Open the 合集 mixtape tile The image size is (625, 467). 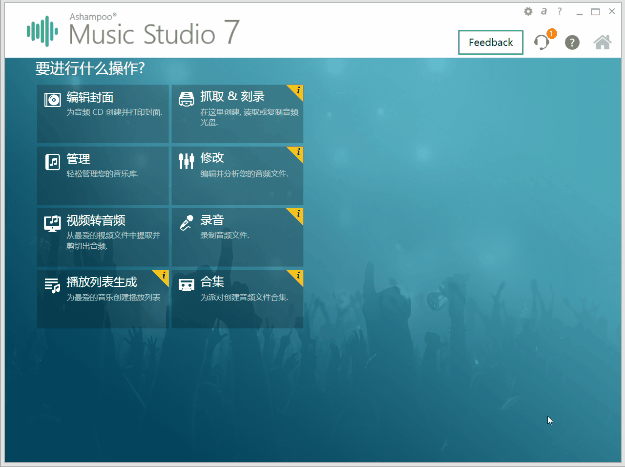(x=237, y=299)
